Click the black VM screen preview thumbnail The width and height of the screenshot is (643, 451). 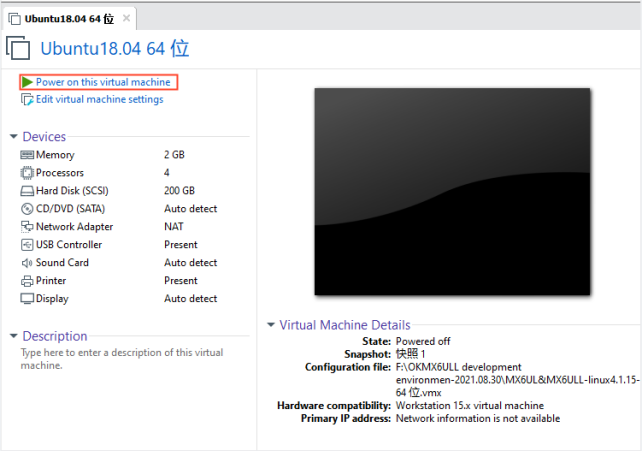(x=451, y=192)
